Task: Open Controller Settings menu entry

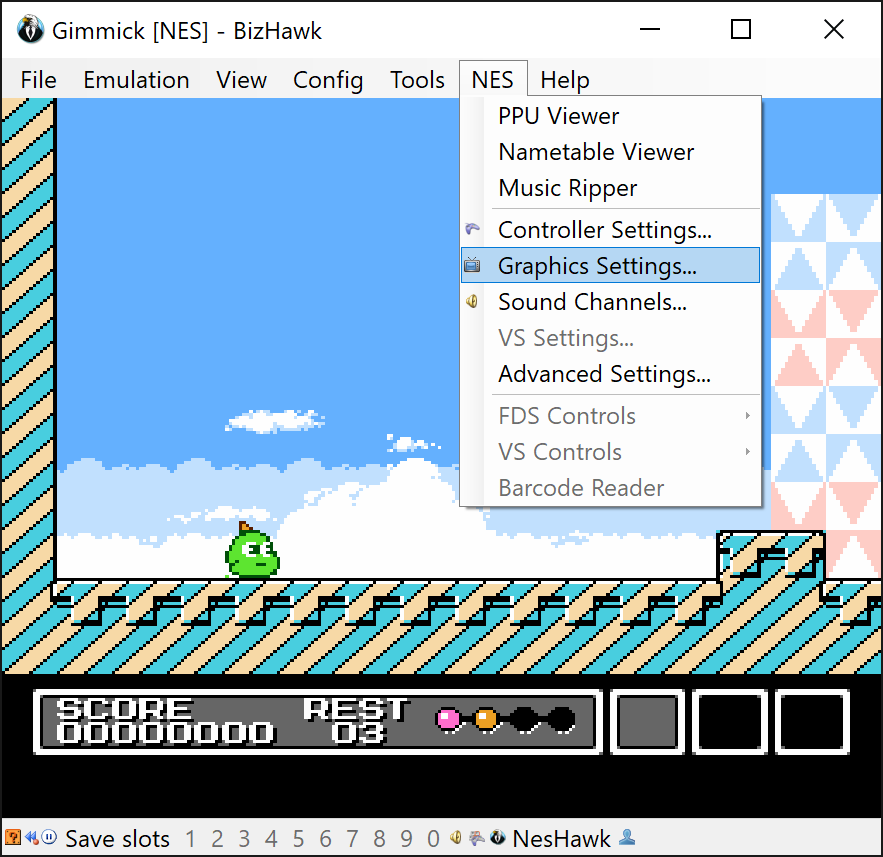Action: pos(610,229)
